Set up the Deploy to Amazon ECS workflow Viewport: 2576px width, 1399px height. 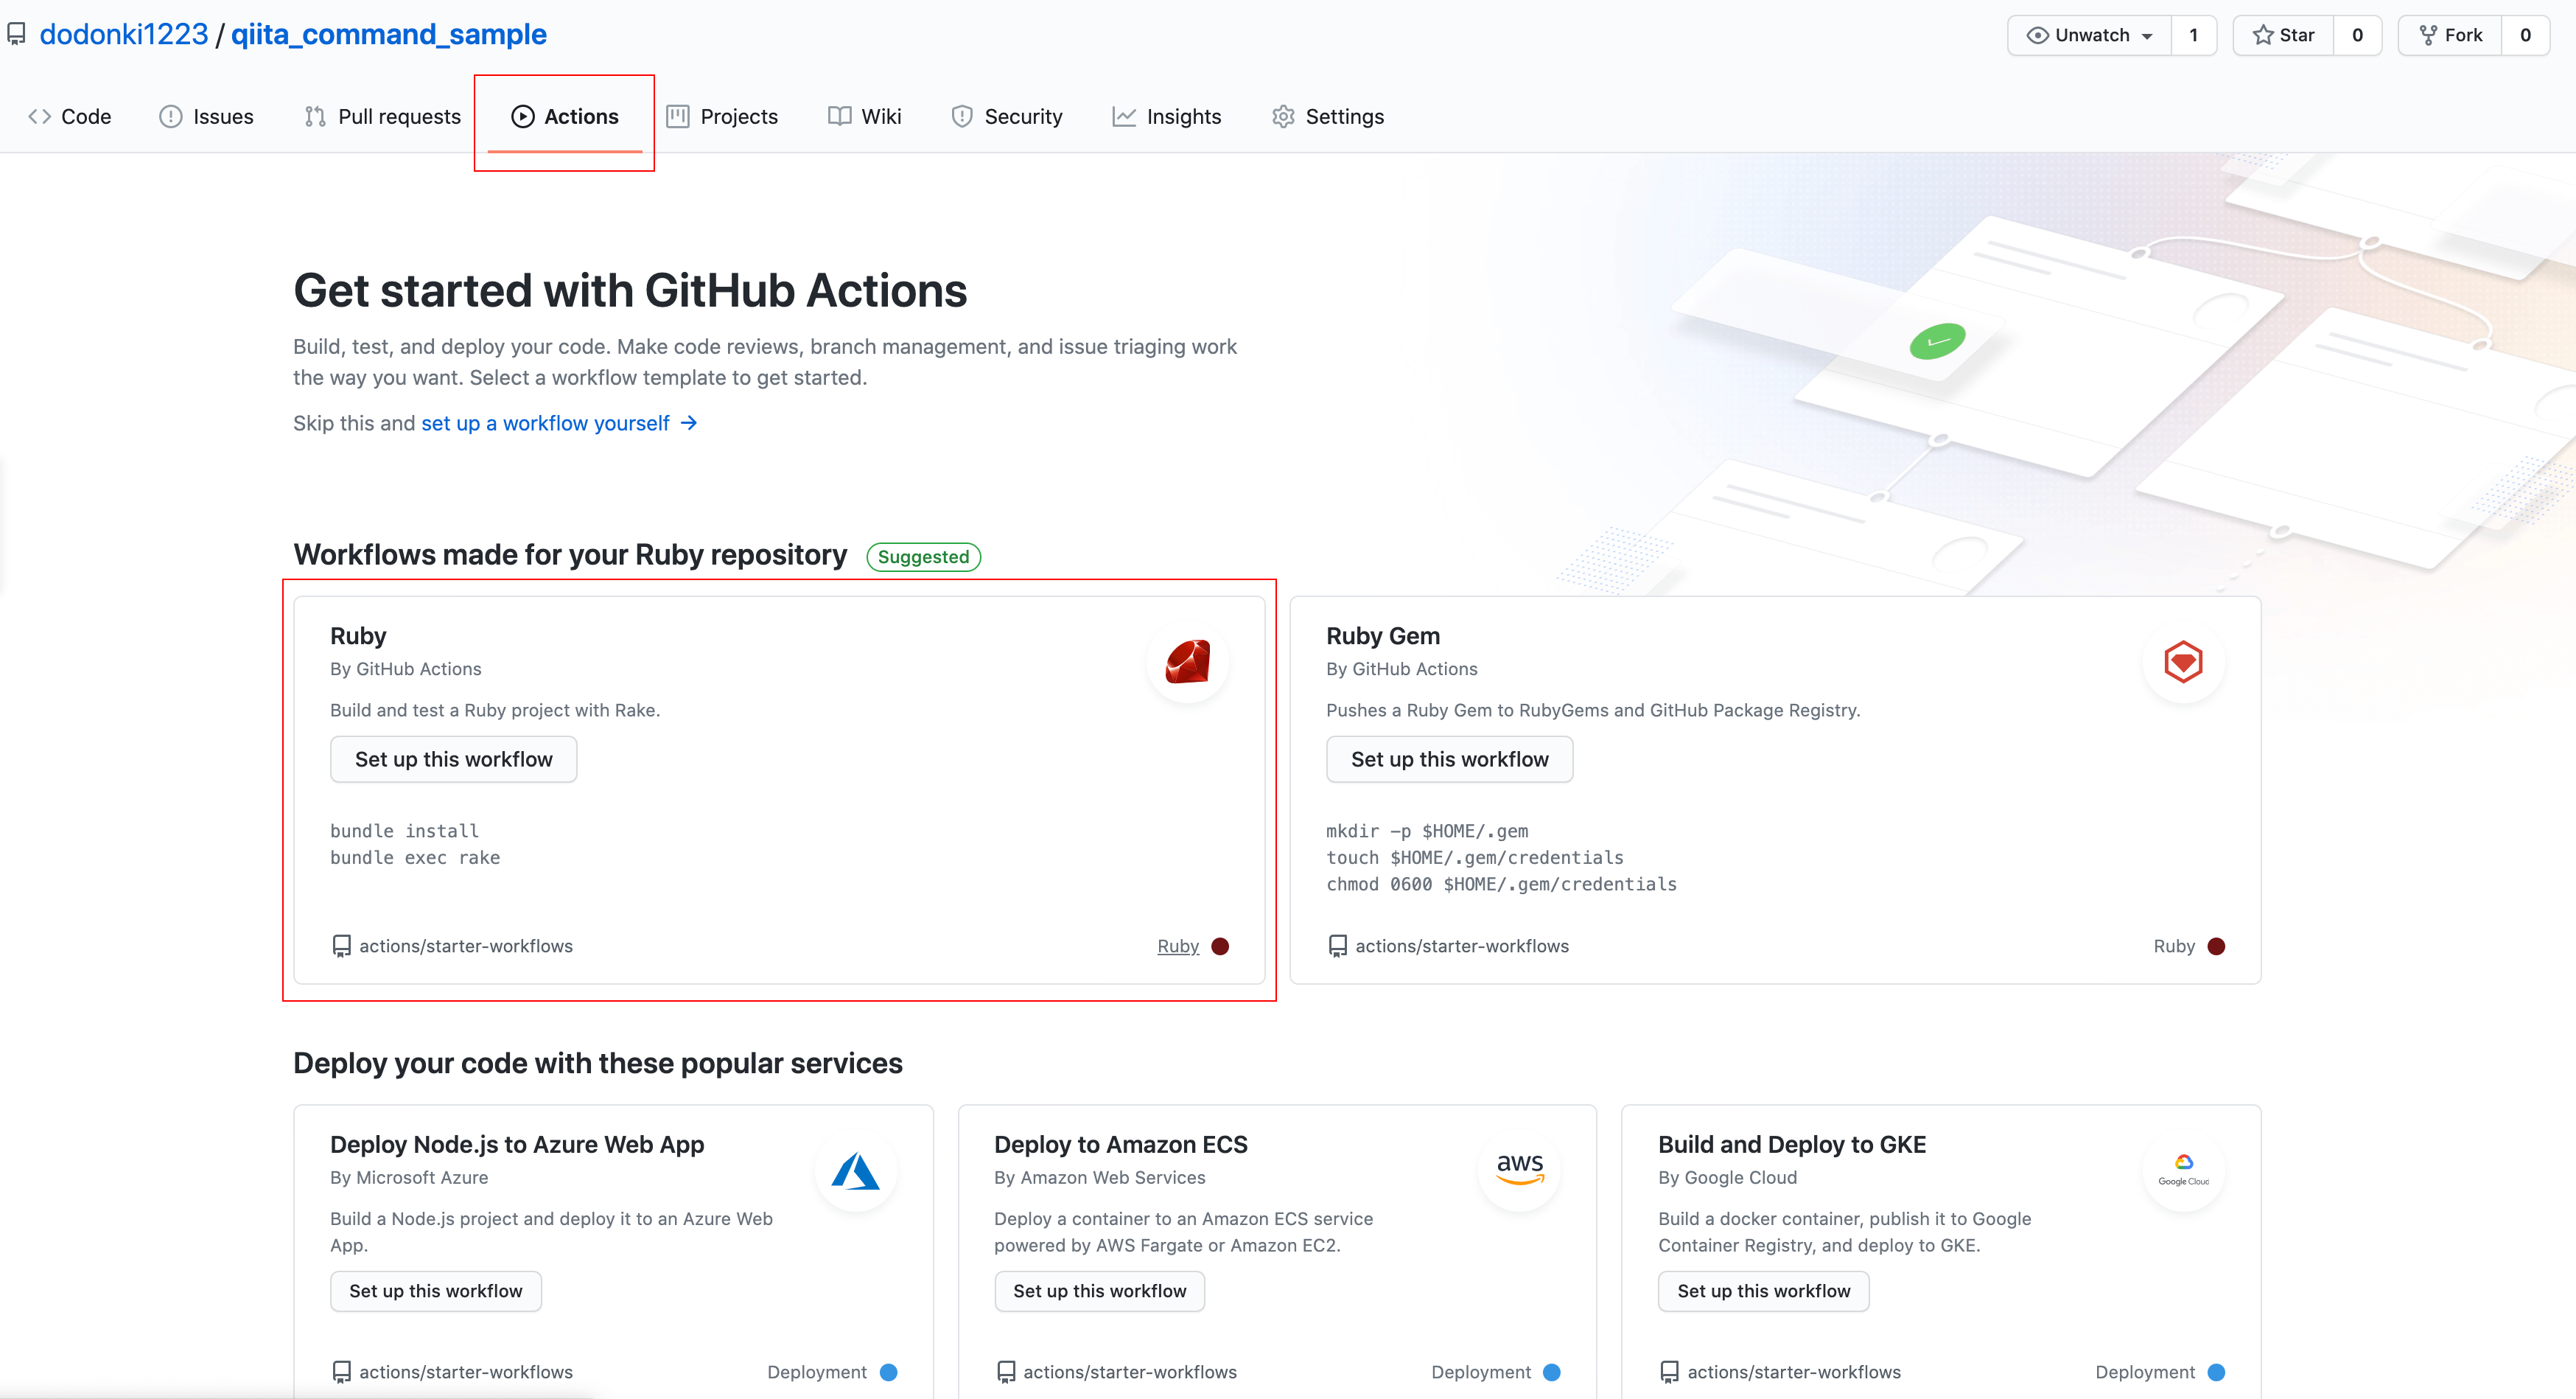point(1099,1291)
